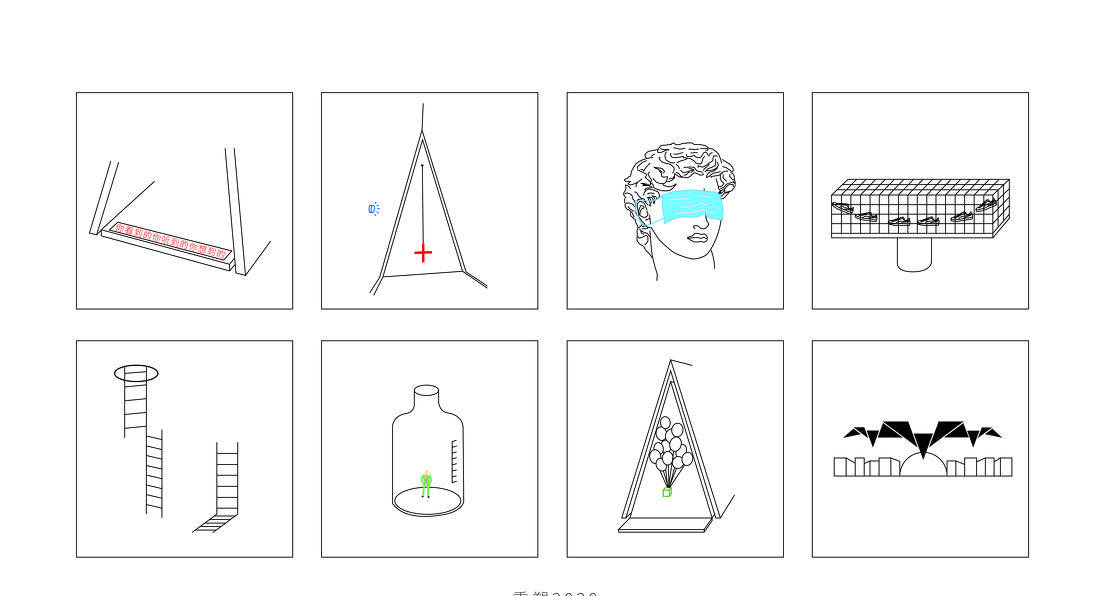Open the three ladders drawing thumbnail

coord(185,449)
